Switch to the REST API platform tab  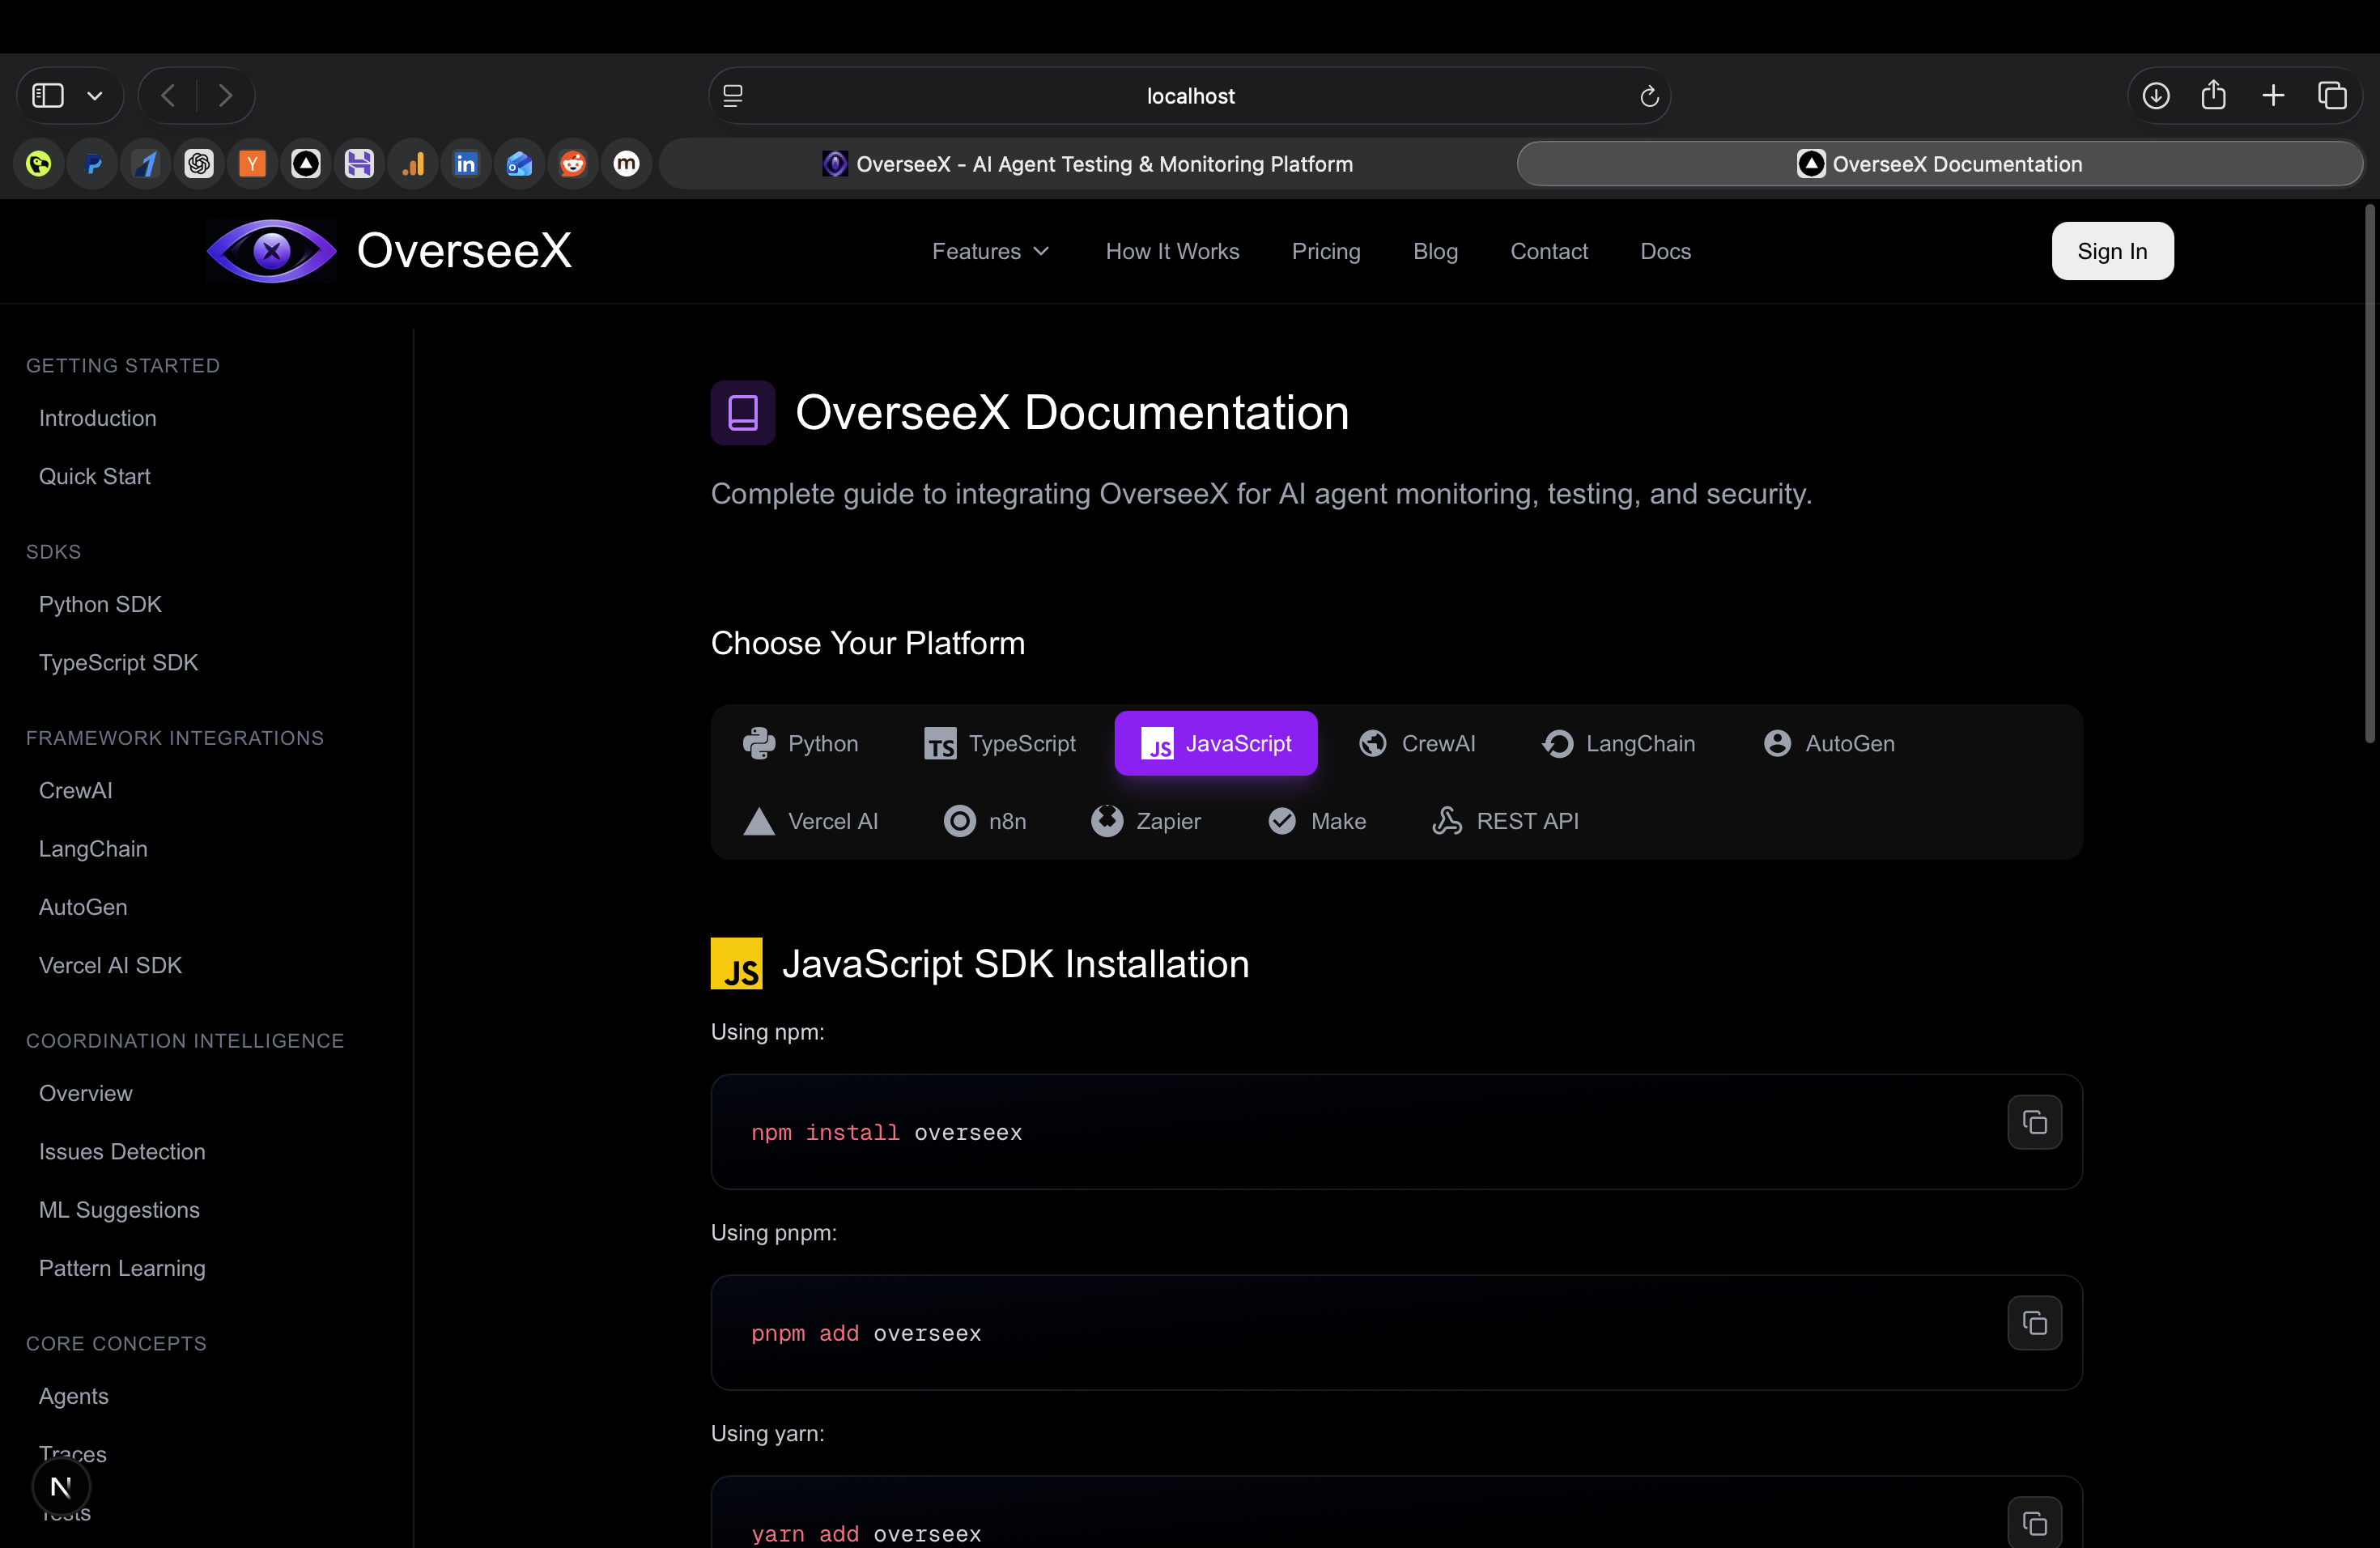coord(1505,821)
